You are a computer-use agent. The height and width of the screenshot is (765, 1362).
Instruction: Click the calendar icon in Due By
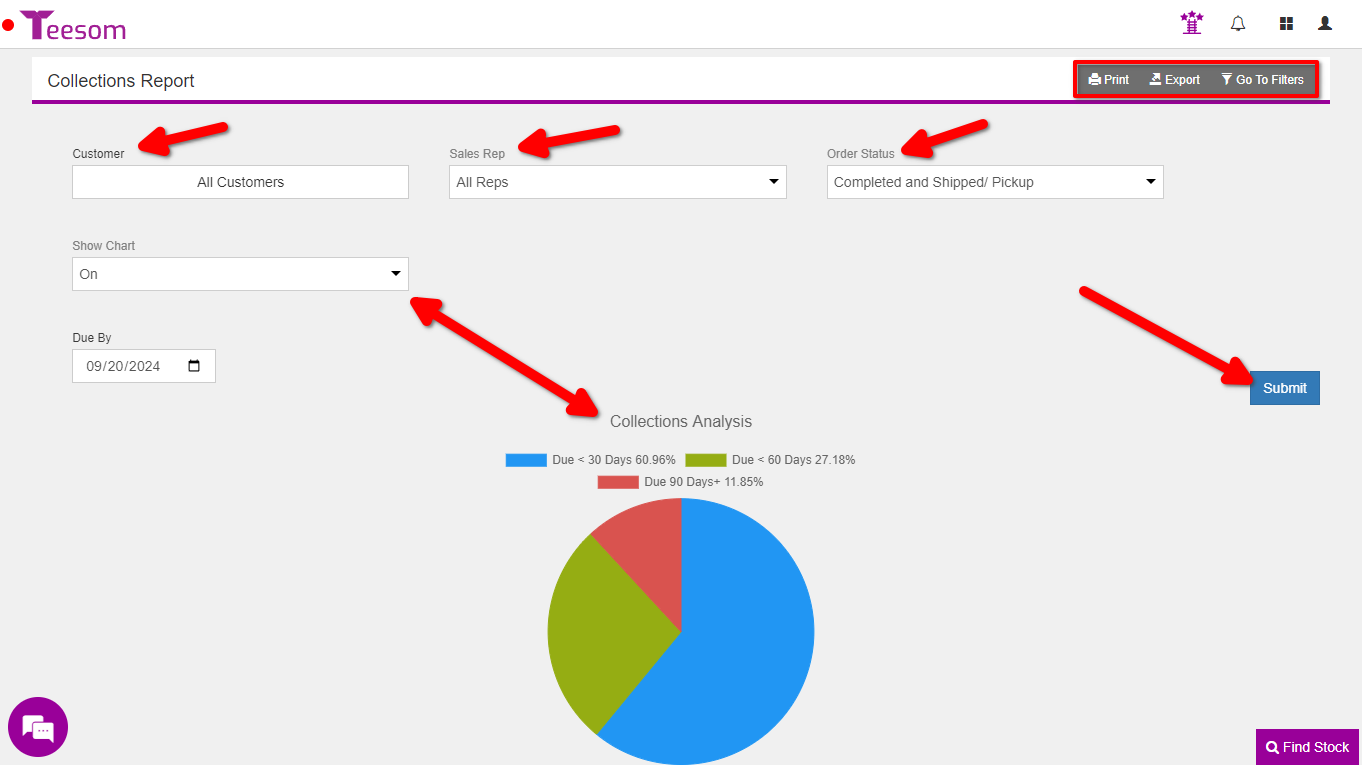tap(194, 366)
